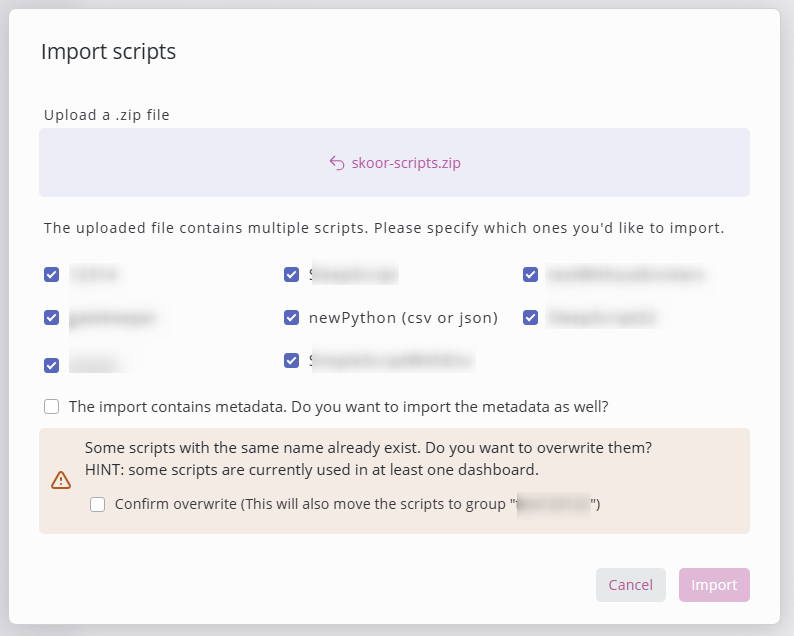Uncheck the checkbox immediately right of newPython label

click(530, 317)
